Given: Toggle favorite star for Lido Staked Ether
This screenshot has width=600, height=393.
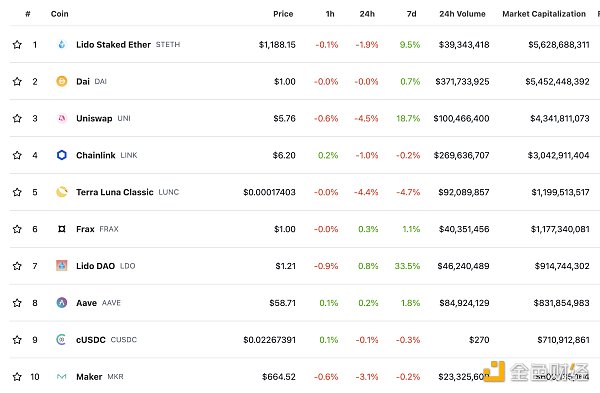Looking at the screenshot, I should click(17, 44).
